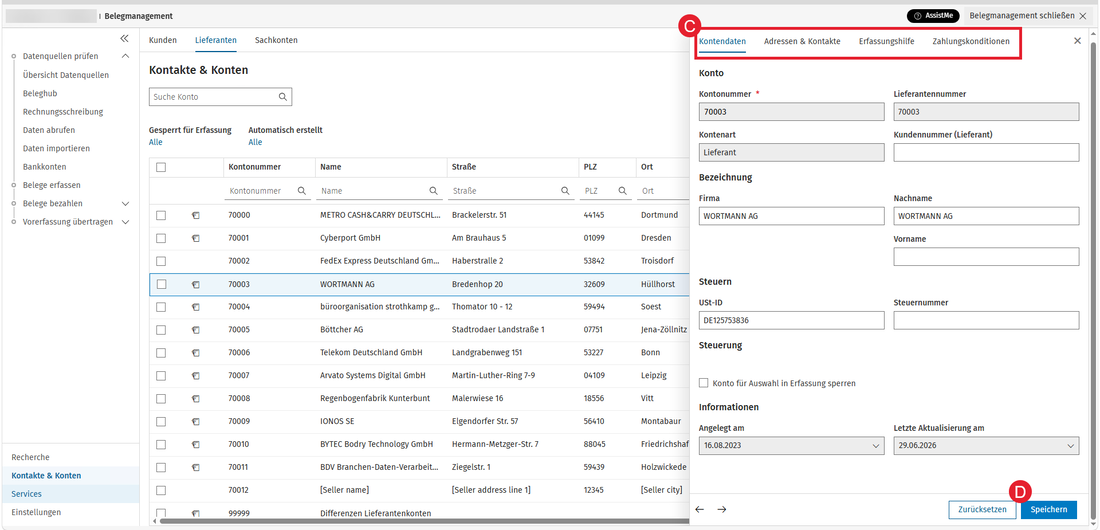
Task: Click Vorname input field
Action: click(x=986, y=257)
